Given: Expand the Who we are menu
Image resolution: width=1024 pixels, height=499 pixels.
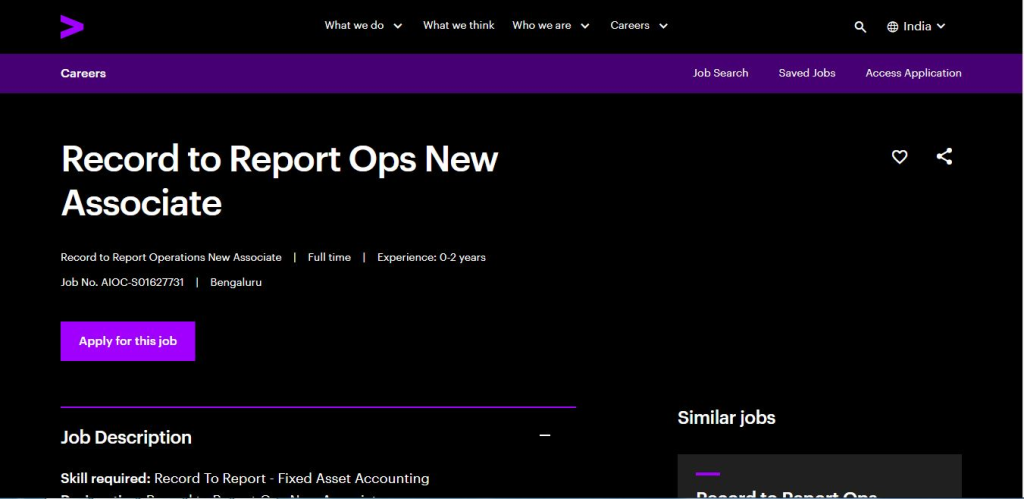Looking at the screenshot, I should (x=551, y=25).
